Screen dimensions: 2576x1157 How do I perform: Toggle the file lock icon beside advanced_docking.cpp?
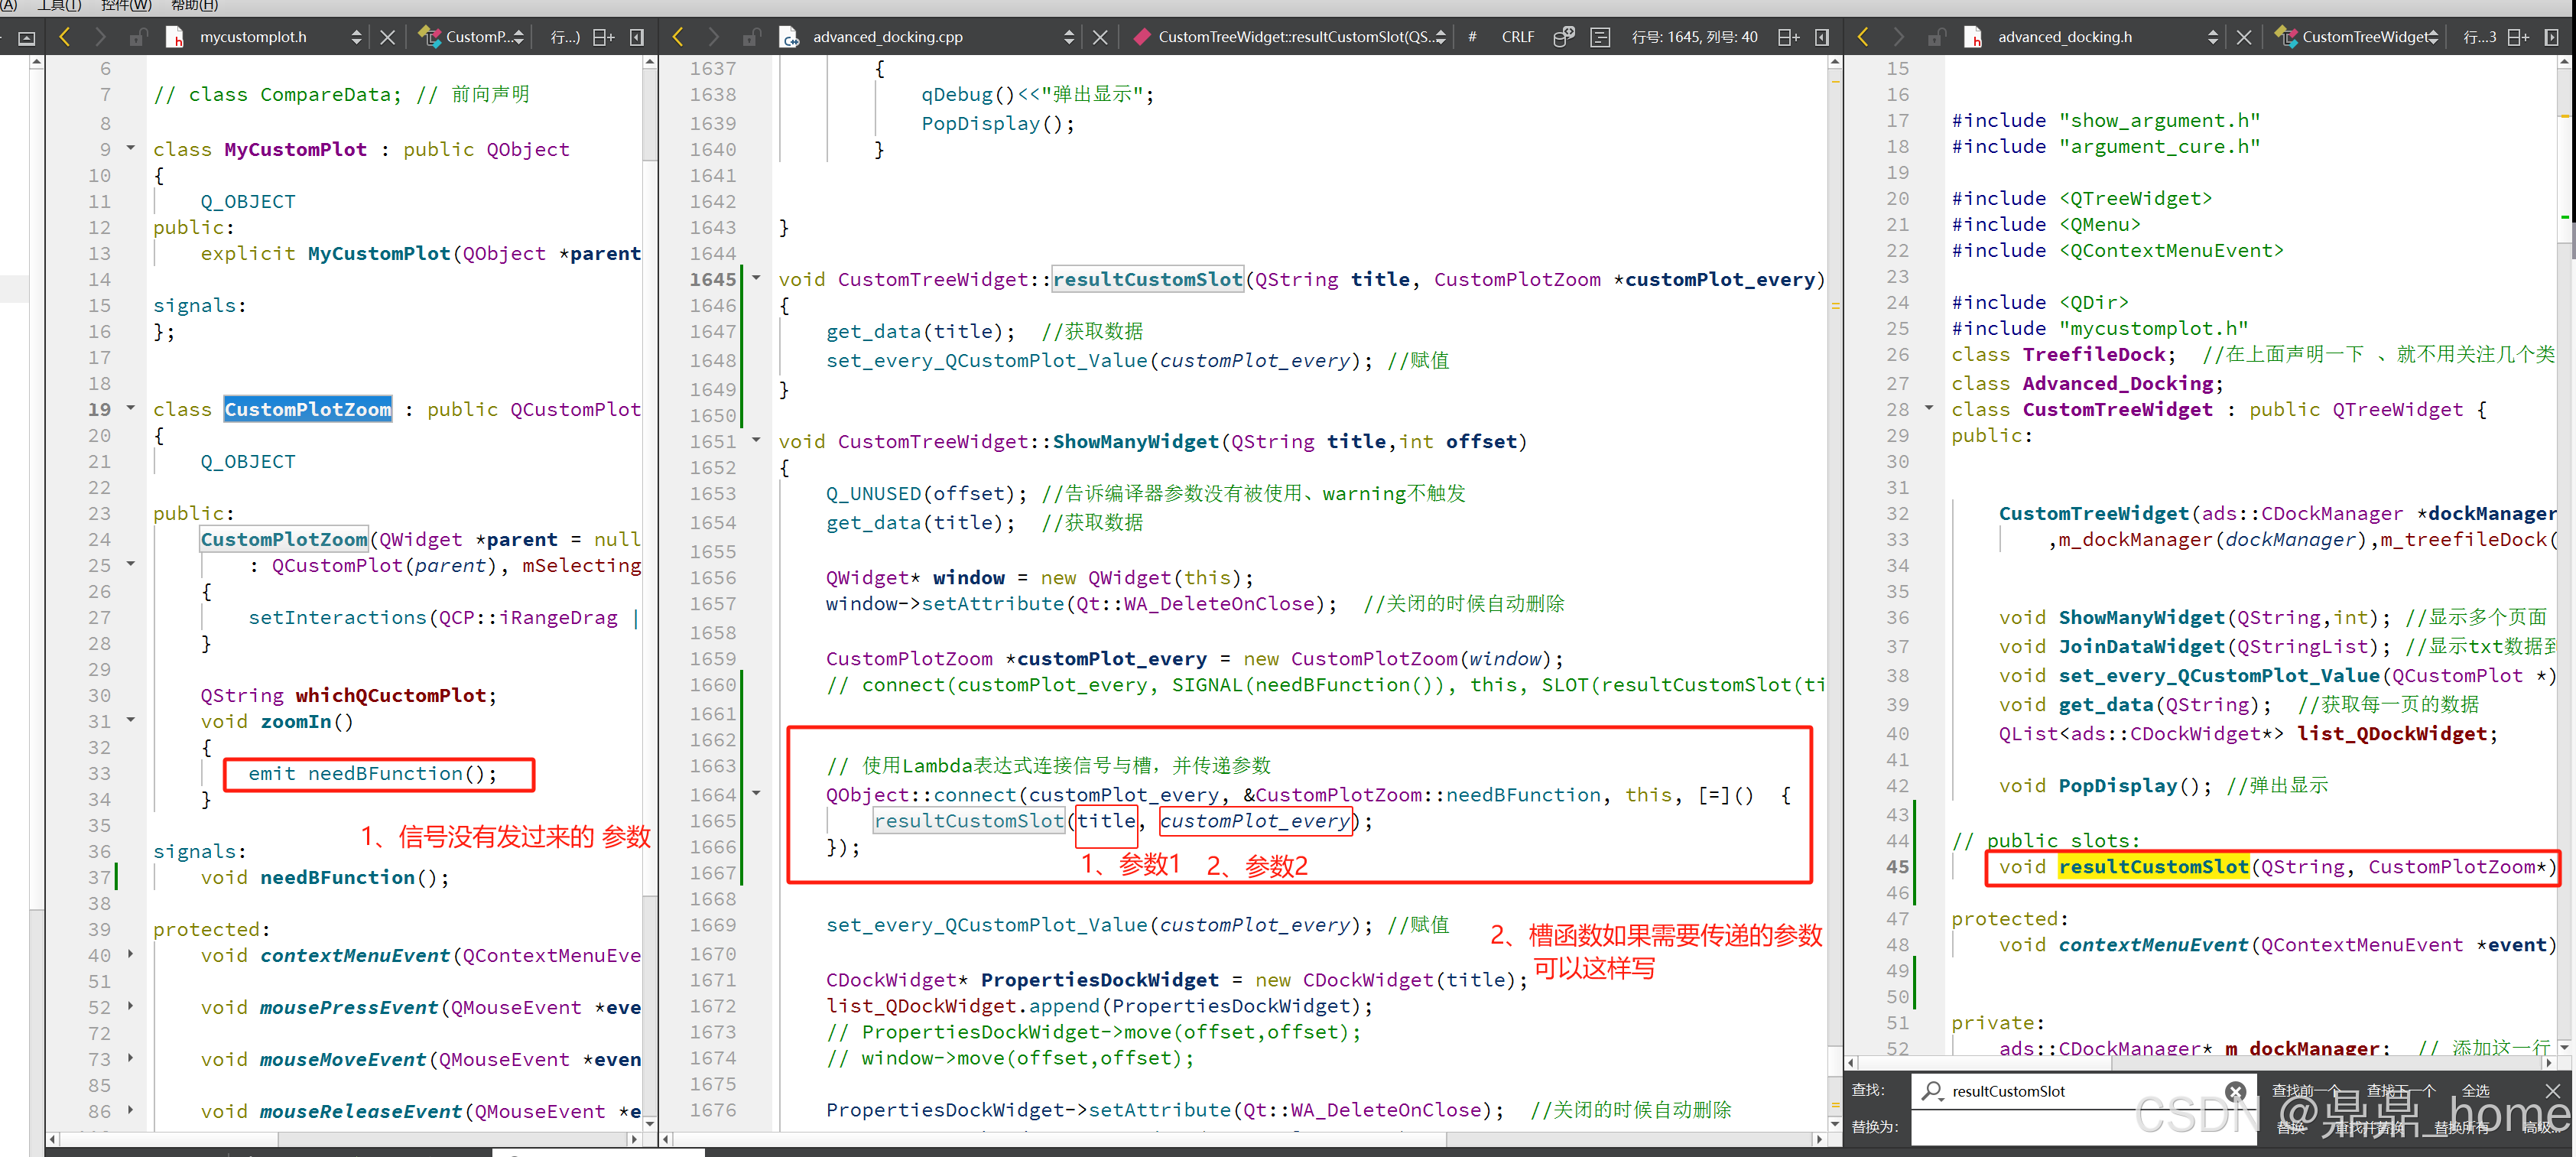pyautogui.click(x=750, y=37)
